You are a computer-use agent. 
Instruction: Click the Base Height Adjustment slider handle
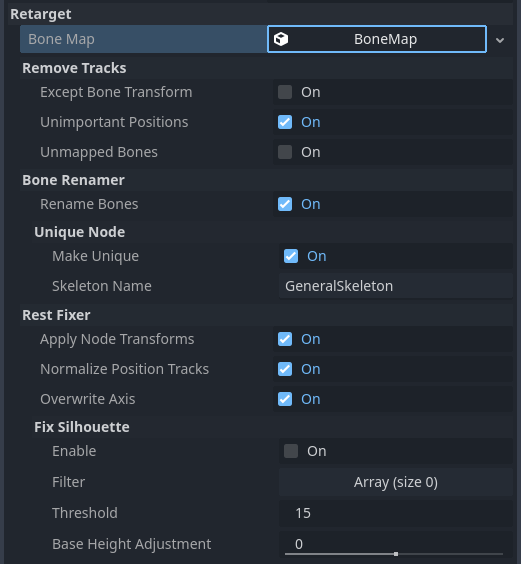pyautogui.click(x=396, y=554)
